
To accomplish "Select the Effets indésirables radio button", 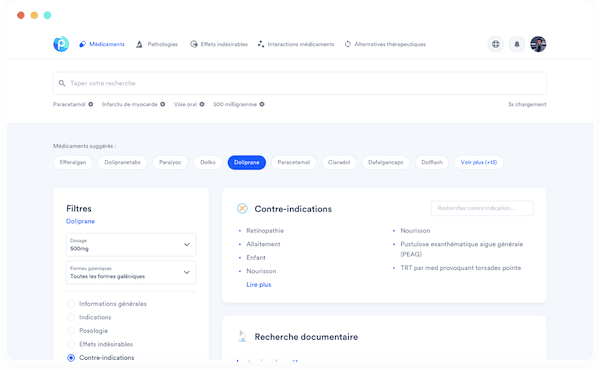I will pos(71,344).
